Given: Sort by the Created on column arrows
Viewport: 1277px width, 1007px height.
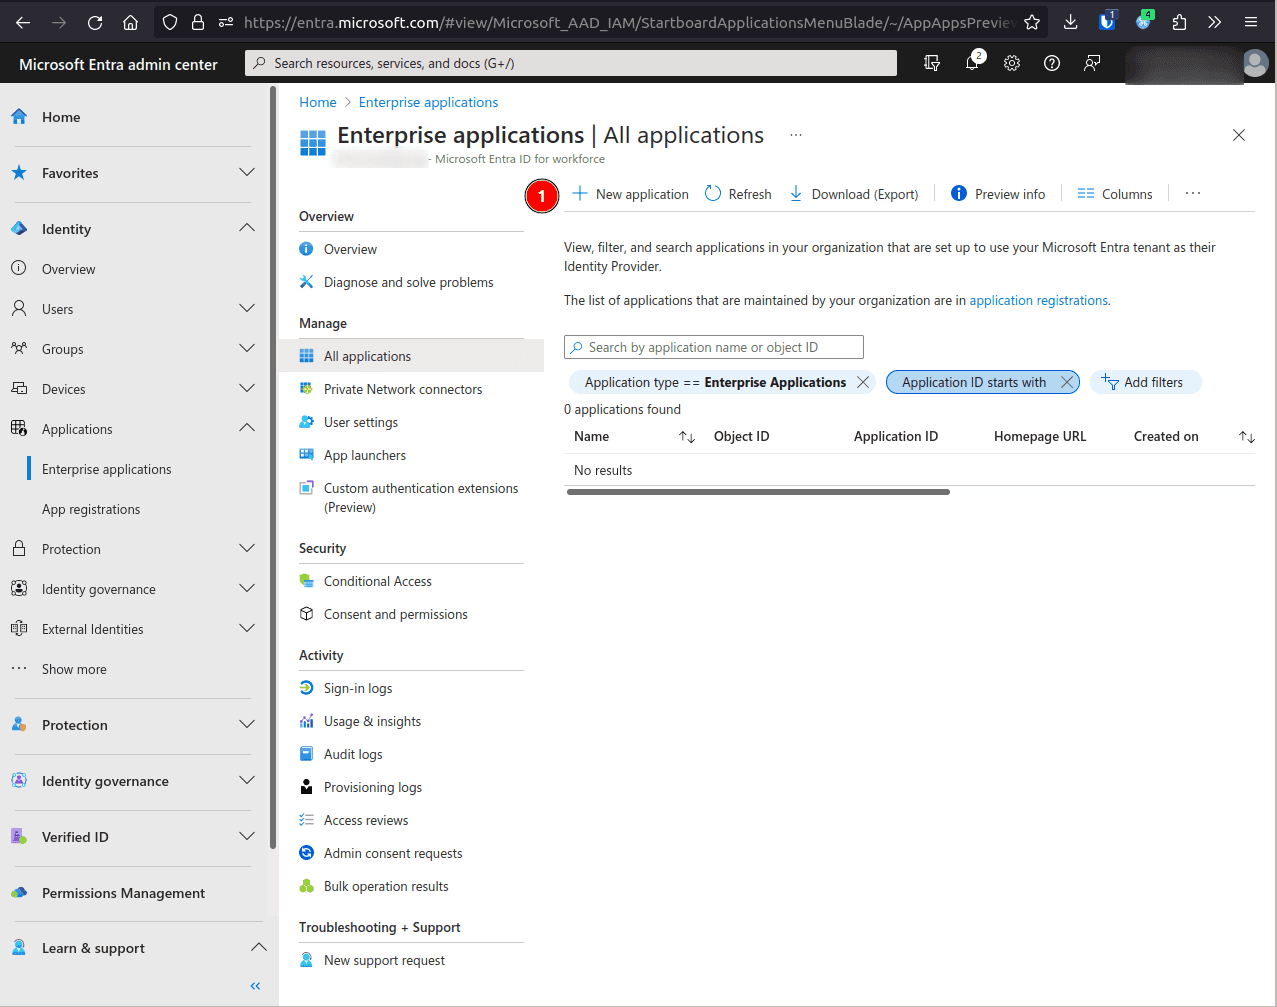Looking at the screenshot, I should (1247, 437).
